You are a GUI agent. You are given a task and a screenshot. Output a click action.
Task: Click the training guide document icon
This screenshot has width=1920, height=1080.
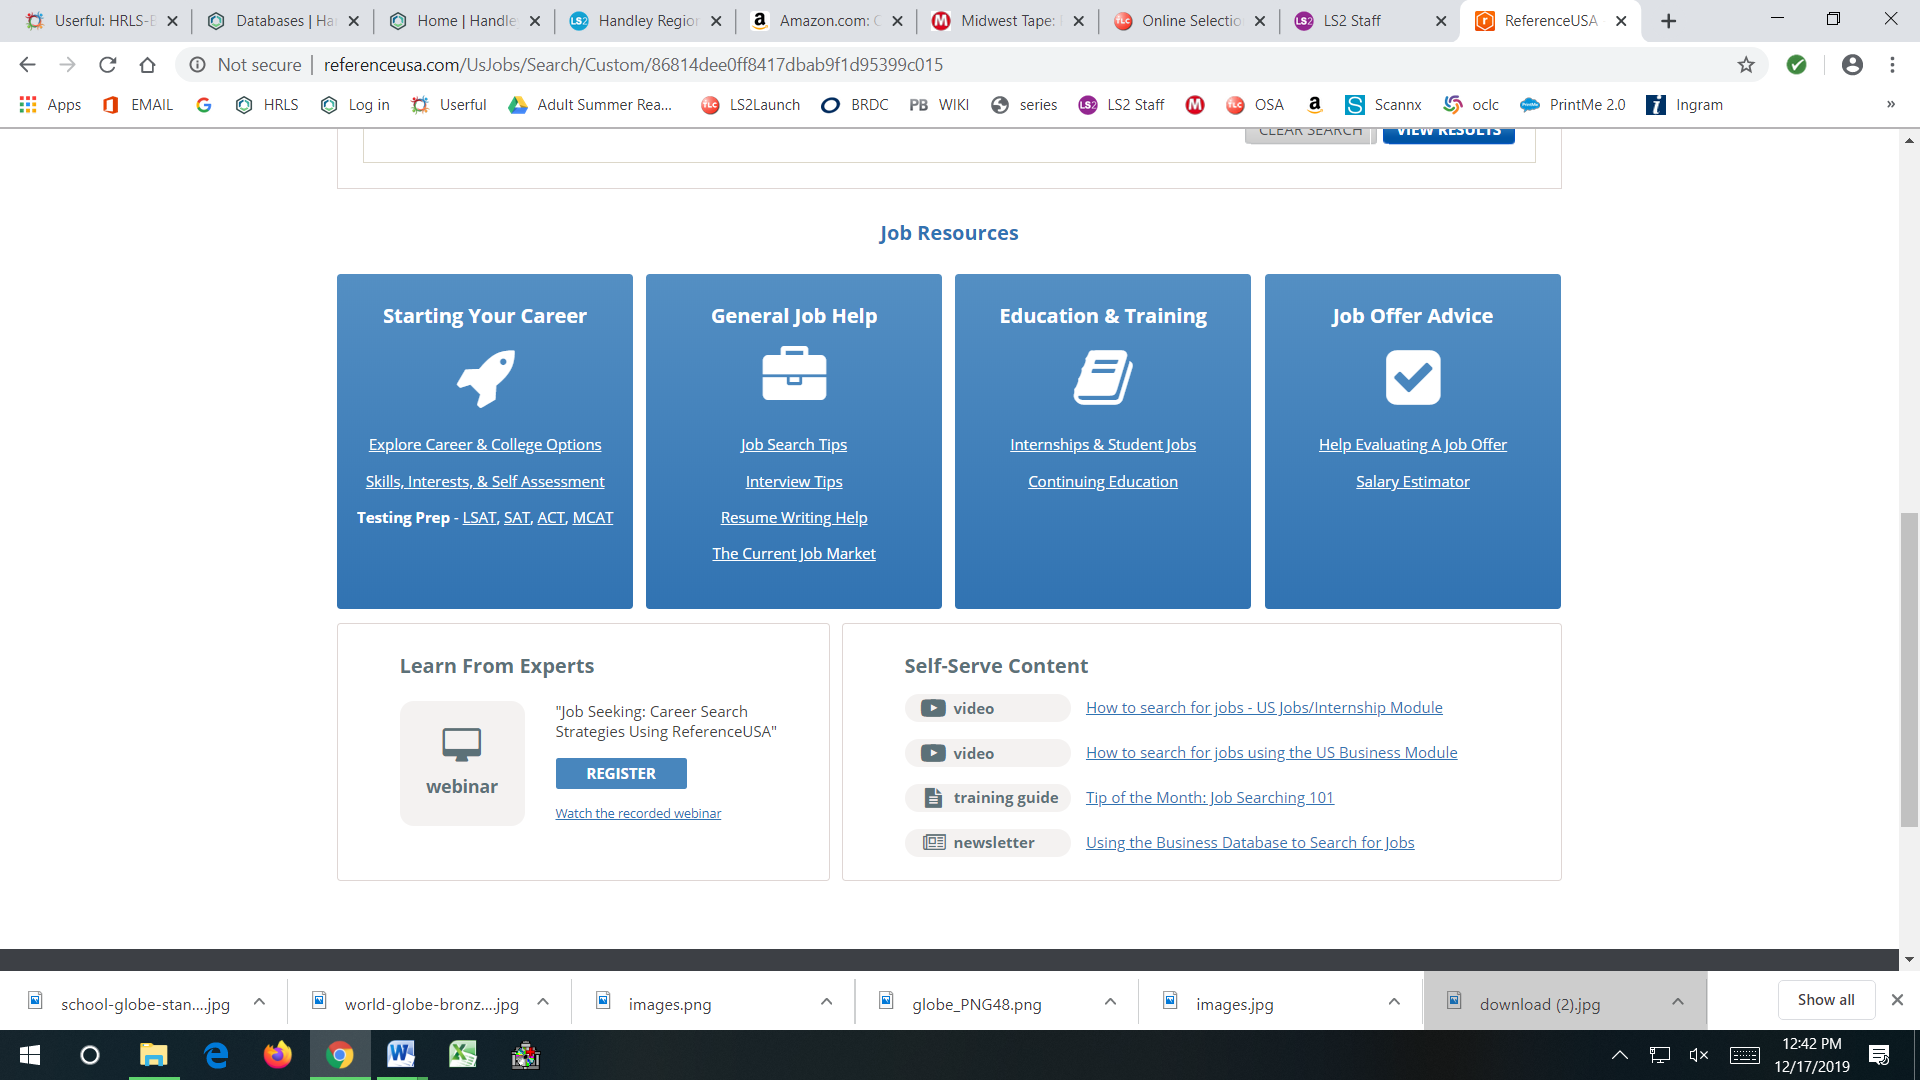point(932,797)
